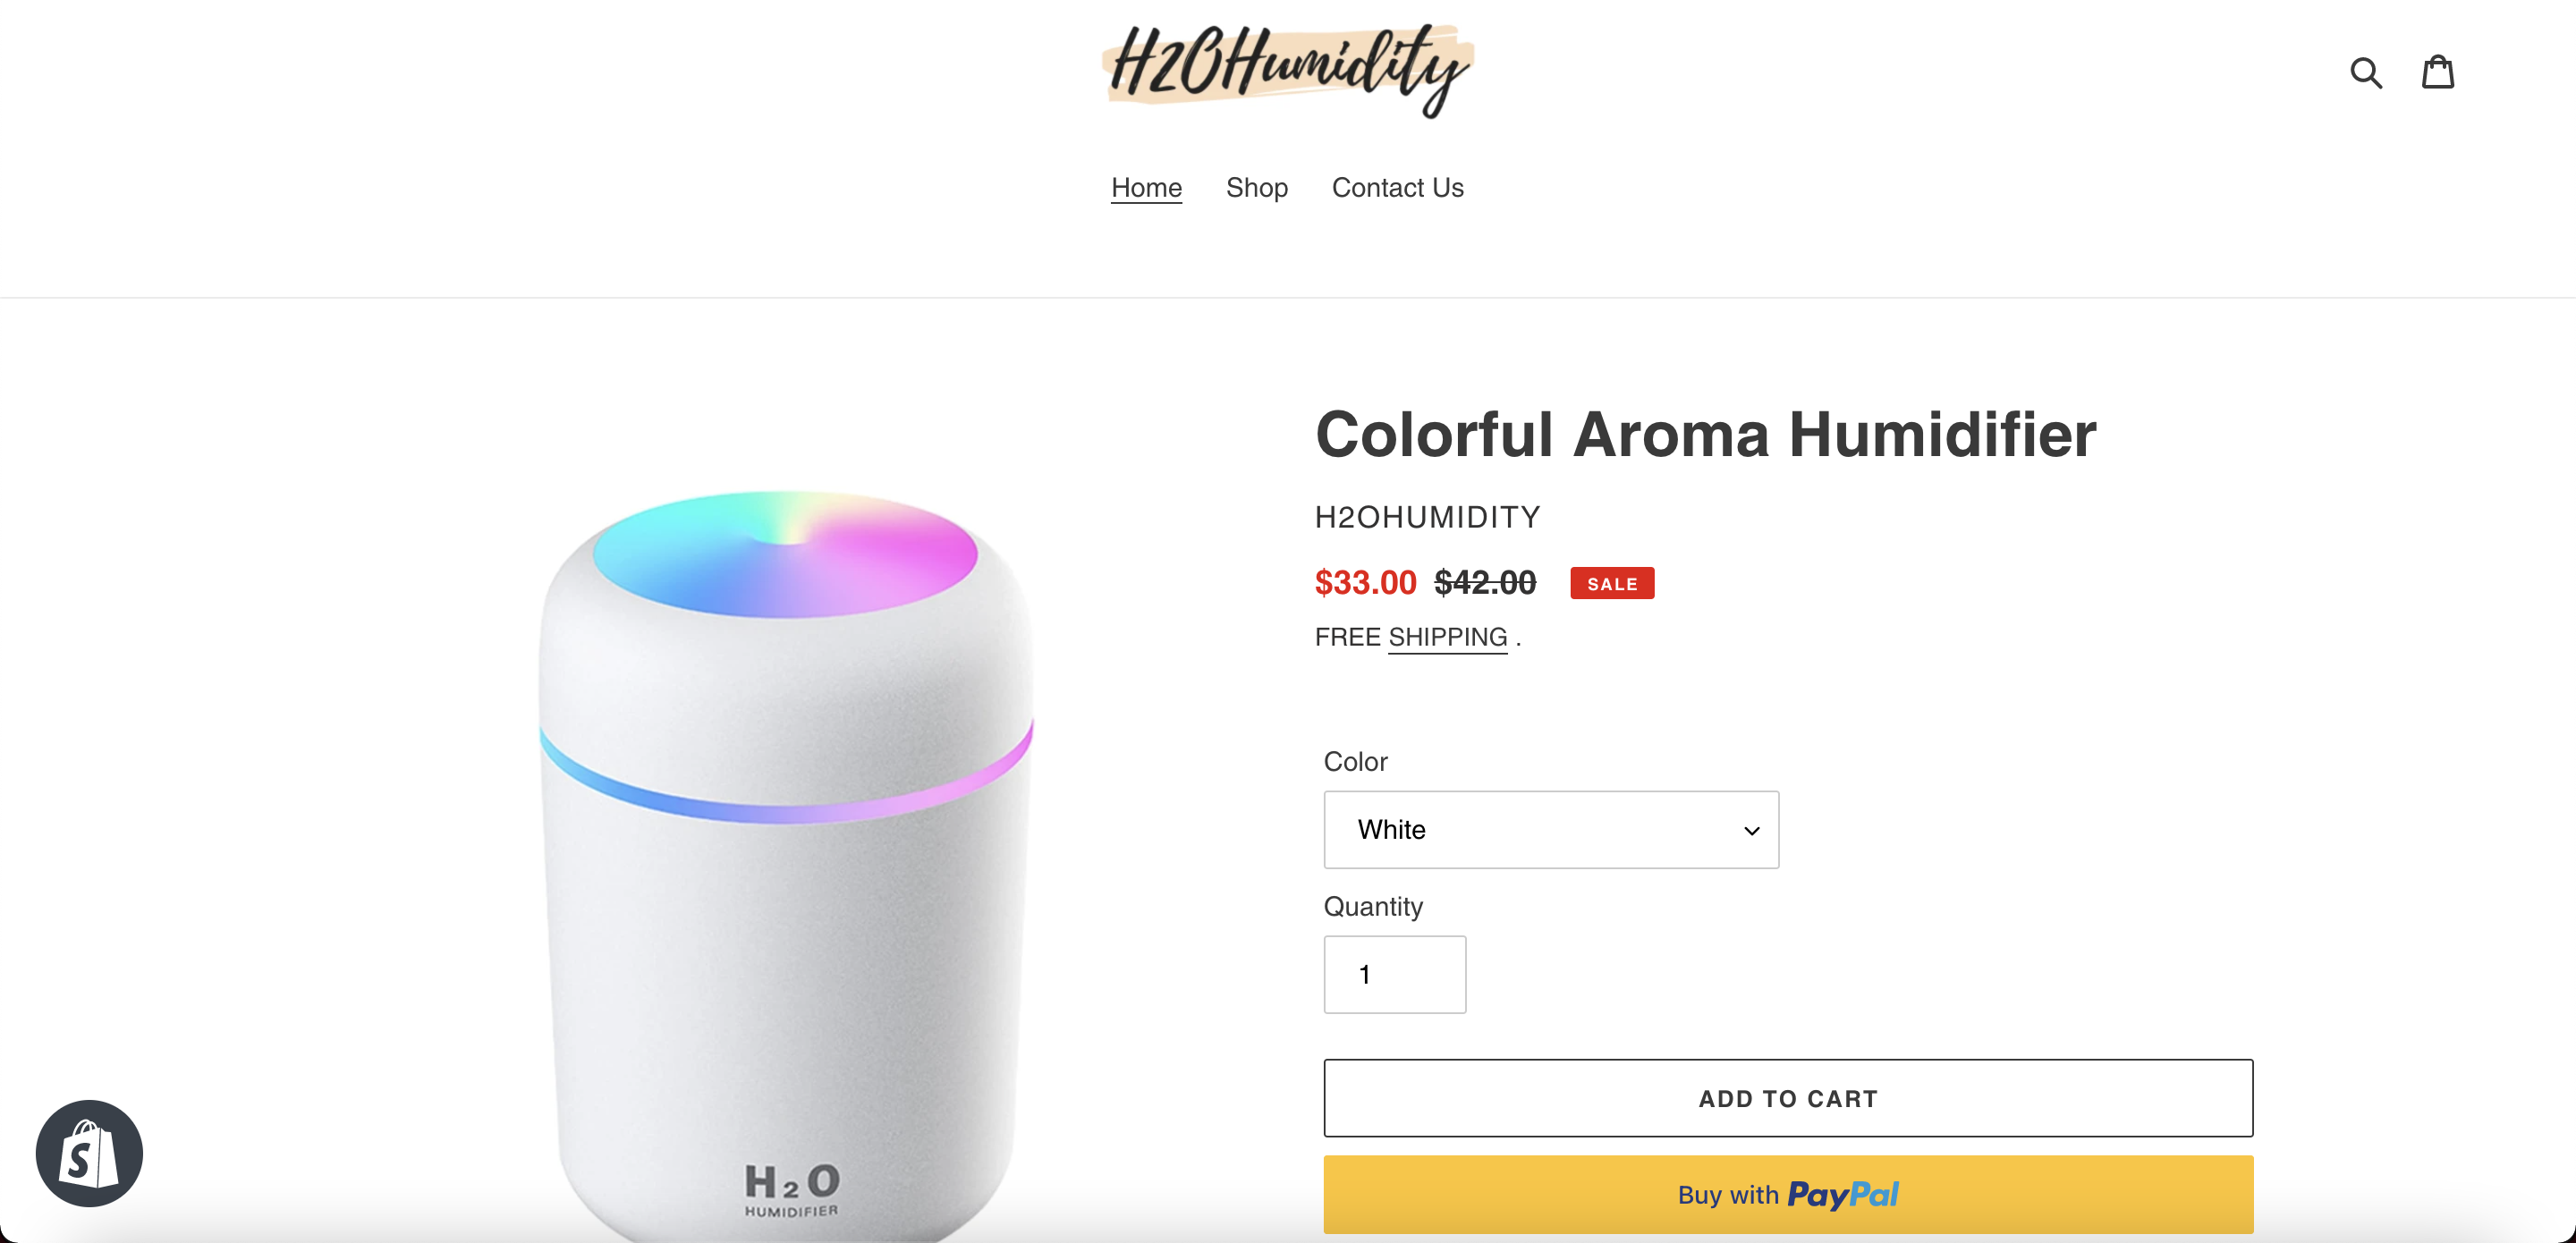Image resolution: width=2576 pixels, height=1243 pixels.
Task: Open the Shopify chat bubble icon
Action: click(89, 1153)
